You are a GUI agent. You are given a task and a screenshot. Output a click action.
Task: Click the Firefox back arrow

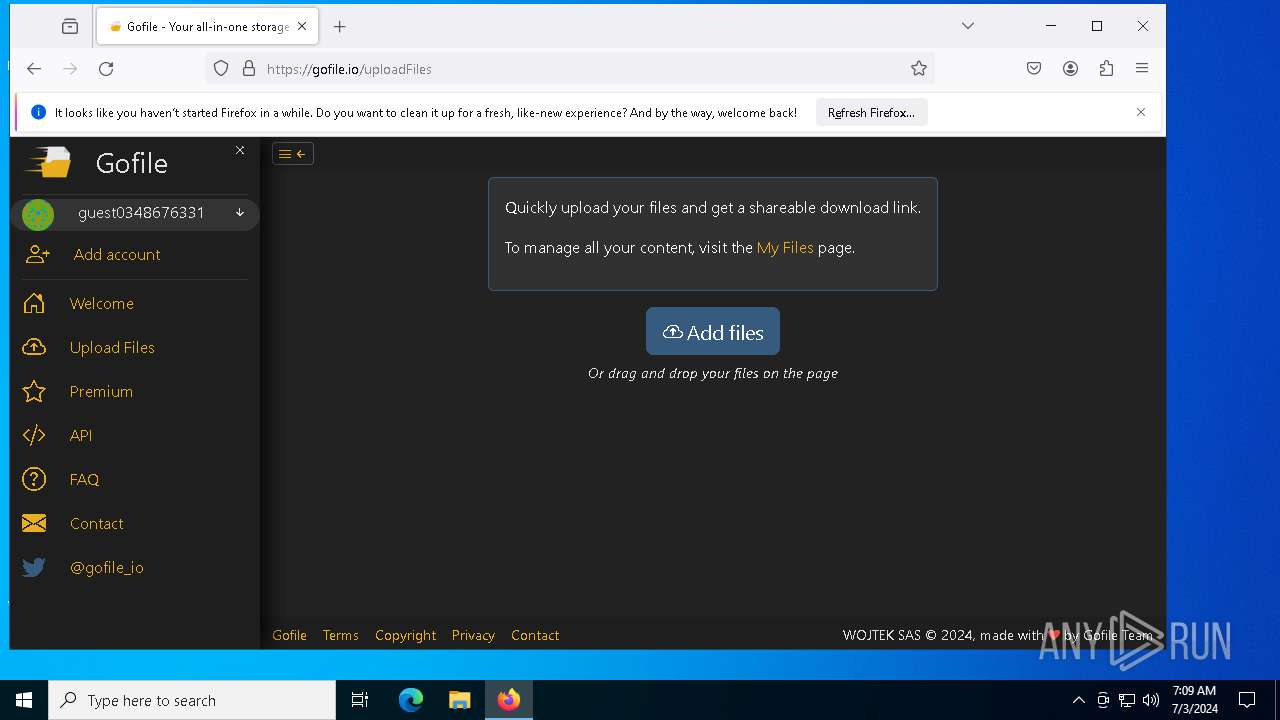coord(34,69)
